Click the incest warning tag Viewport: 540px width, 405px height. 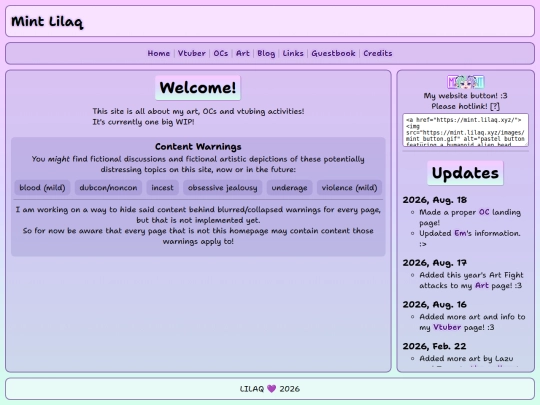click(x=162, y=188)
